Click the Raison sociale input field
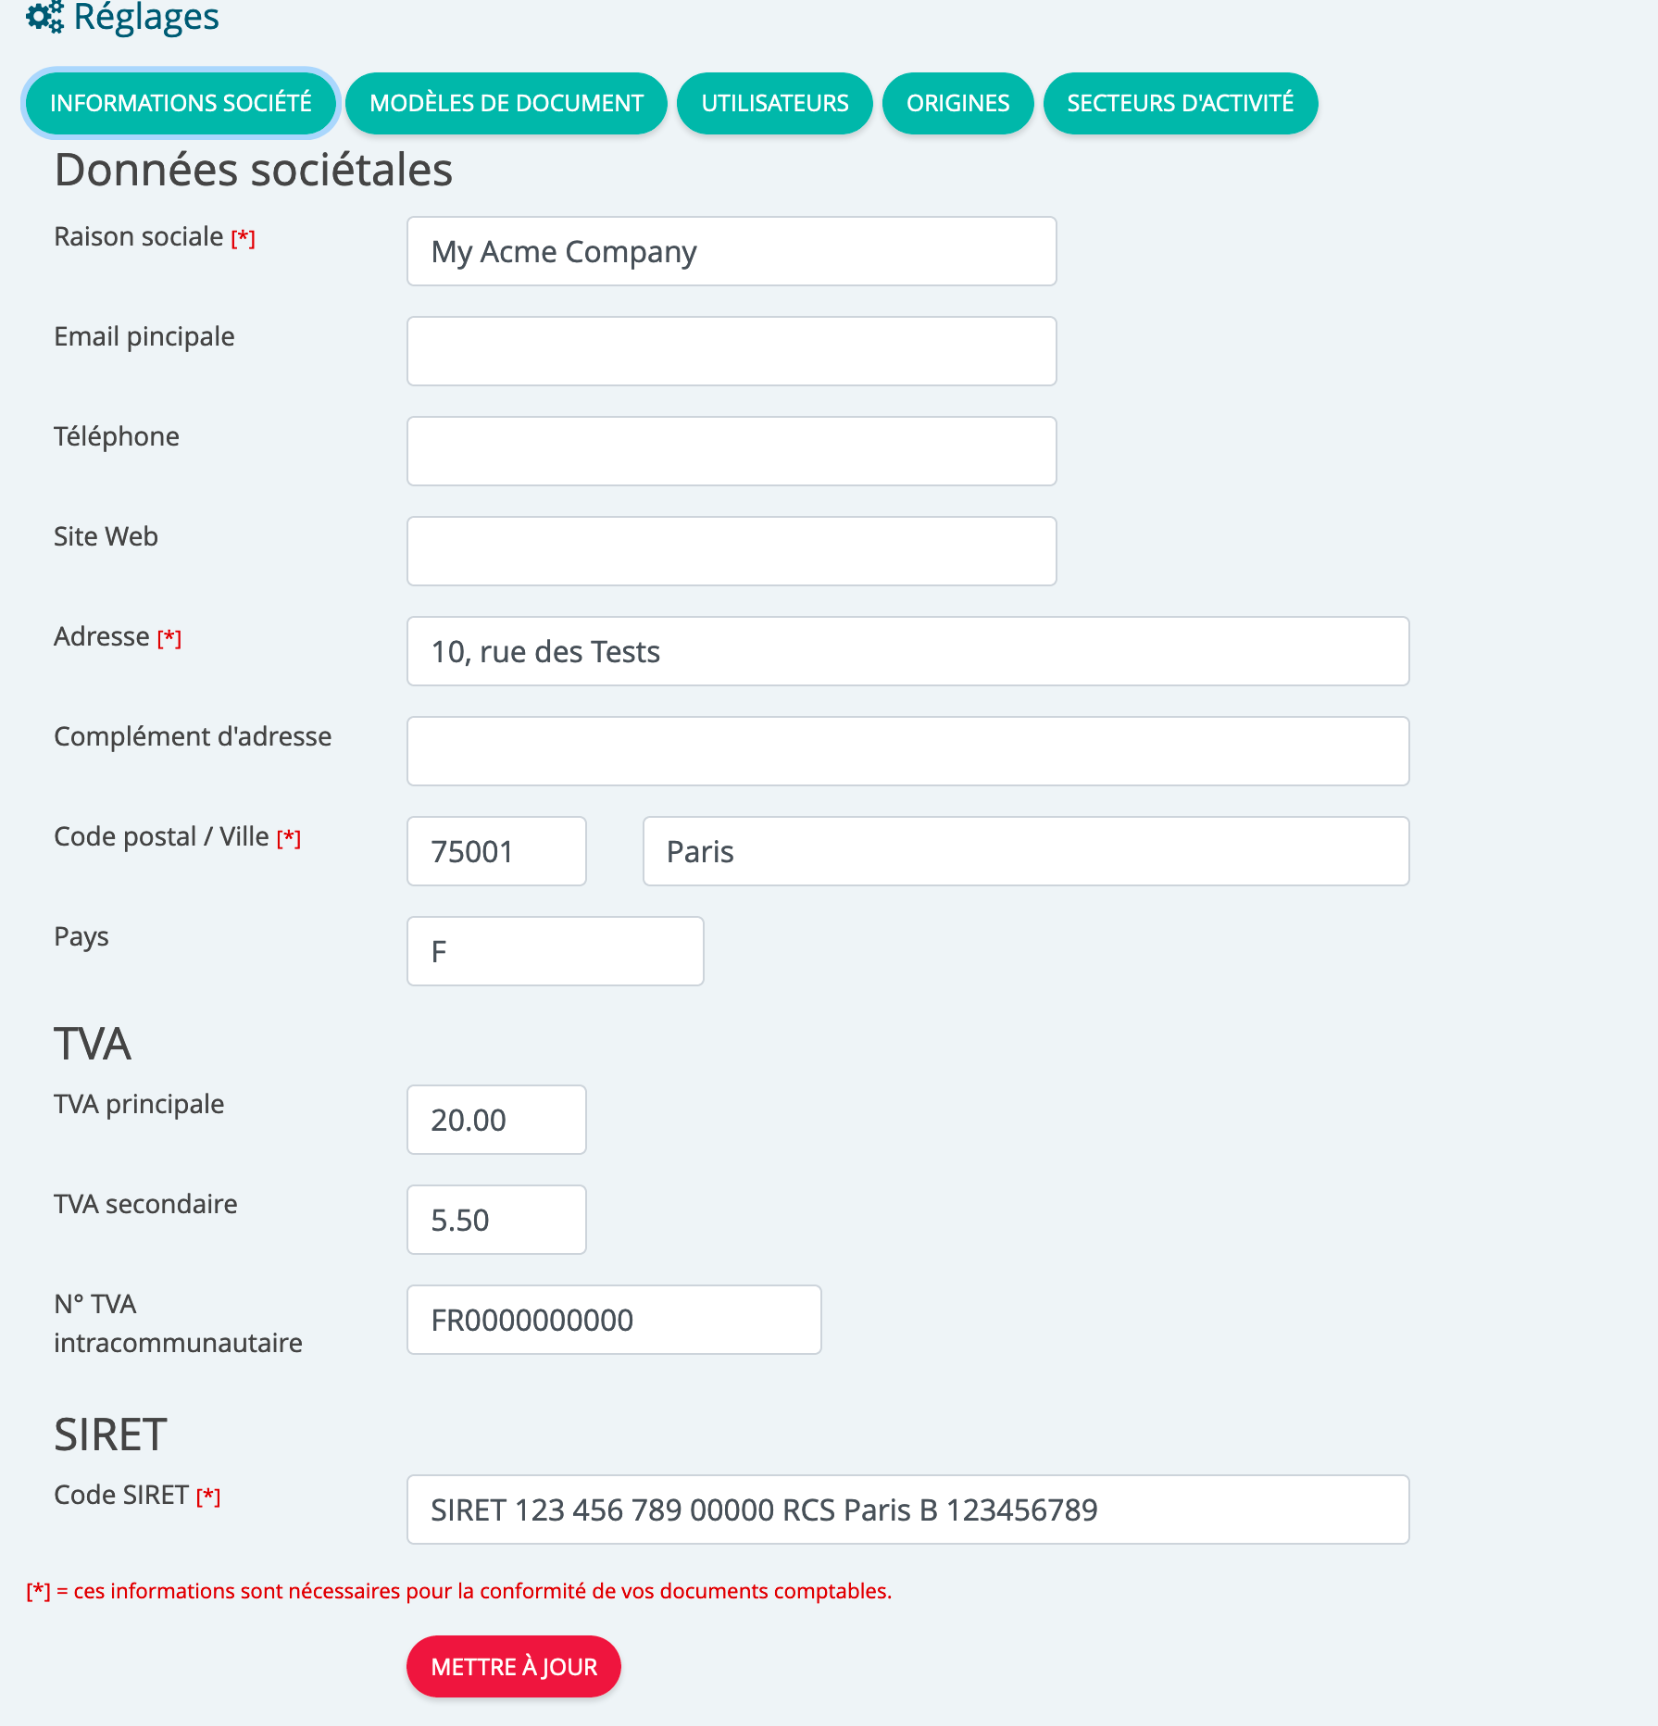This screenshot has width=1658, height=1726. [732, 251]
